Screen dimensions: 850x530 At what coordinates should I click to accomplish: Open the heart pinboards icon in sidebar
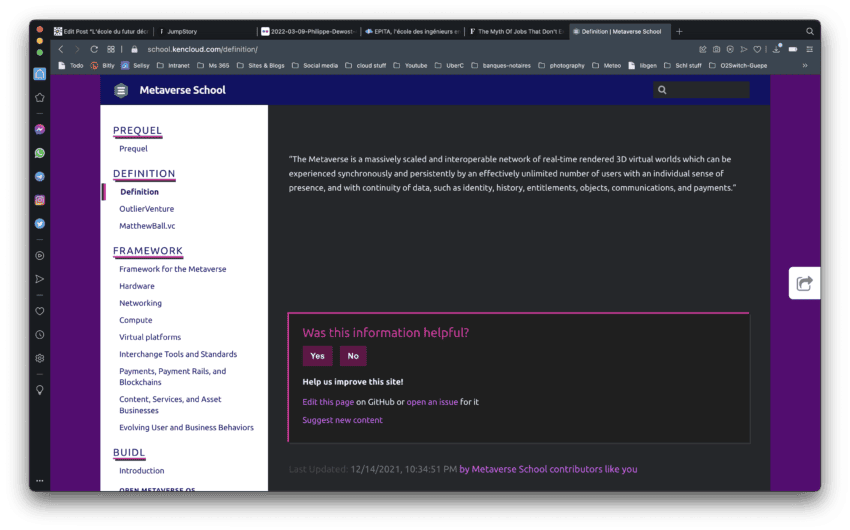click(40, 311)
